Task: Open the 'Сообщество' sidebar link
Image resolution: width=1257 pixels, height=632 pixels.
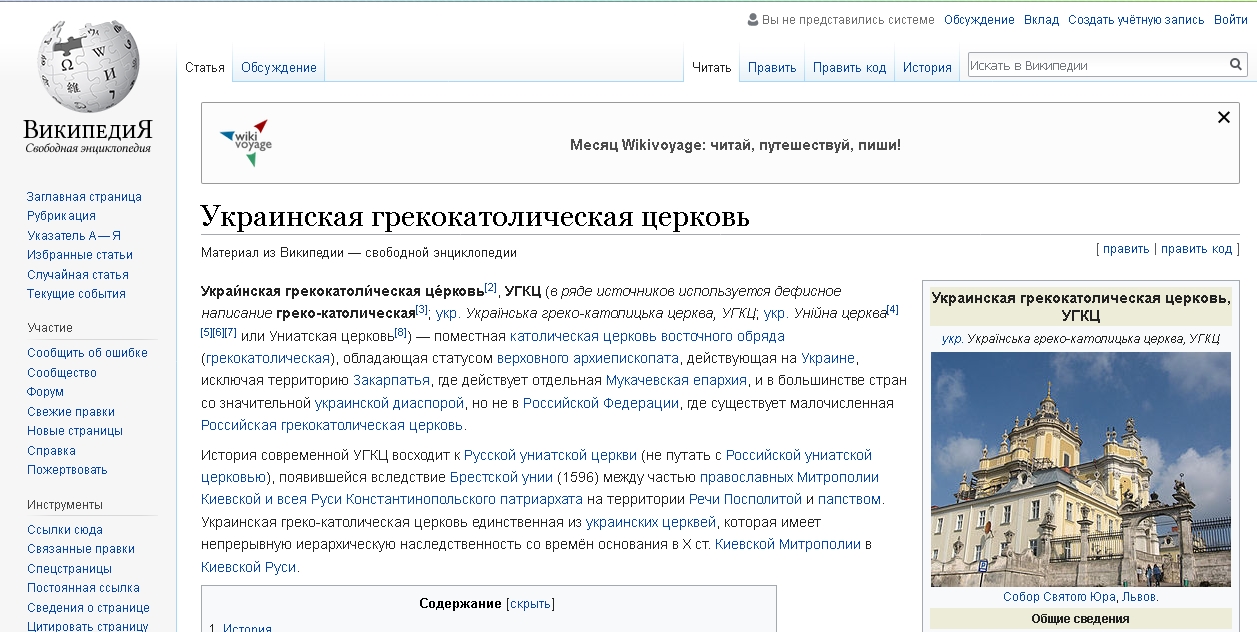Action: coord(62,372)
